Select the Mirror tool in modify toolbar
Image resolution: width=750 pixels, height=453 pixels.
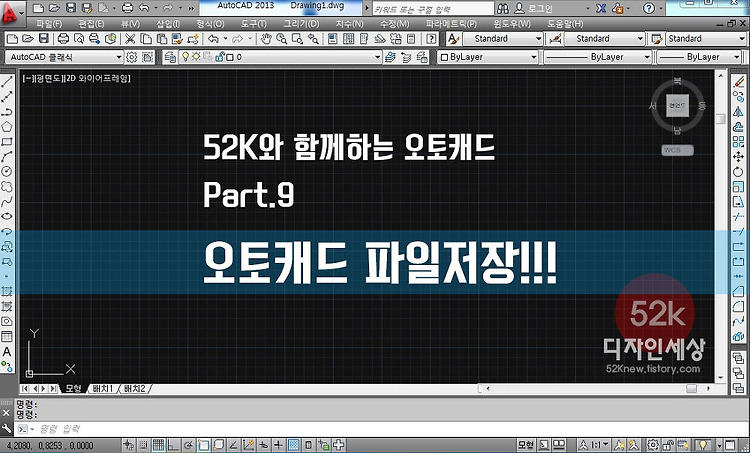point(739,111)
